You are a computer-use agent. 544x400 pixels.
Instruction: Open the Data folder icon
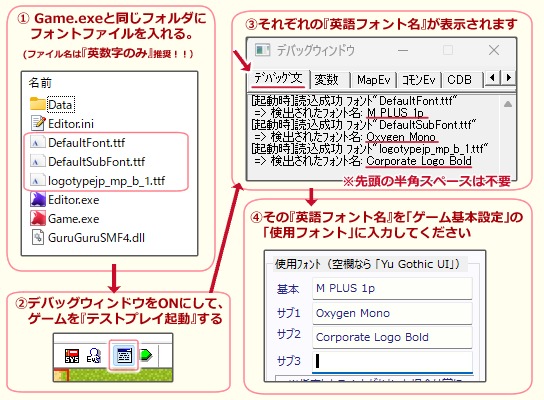tap(37, 104)
